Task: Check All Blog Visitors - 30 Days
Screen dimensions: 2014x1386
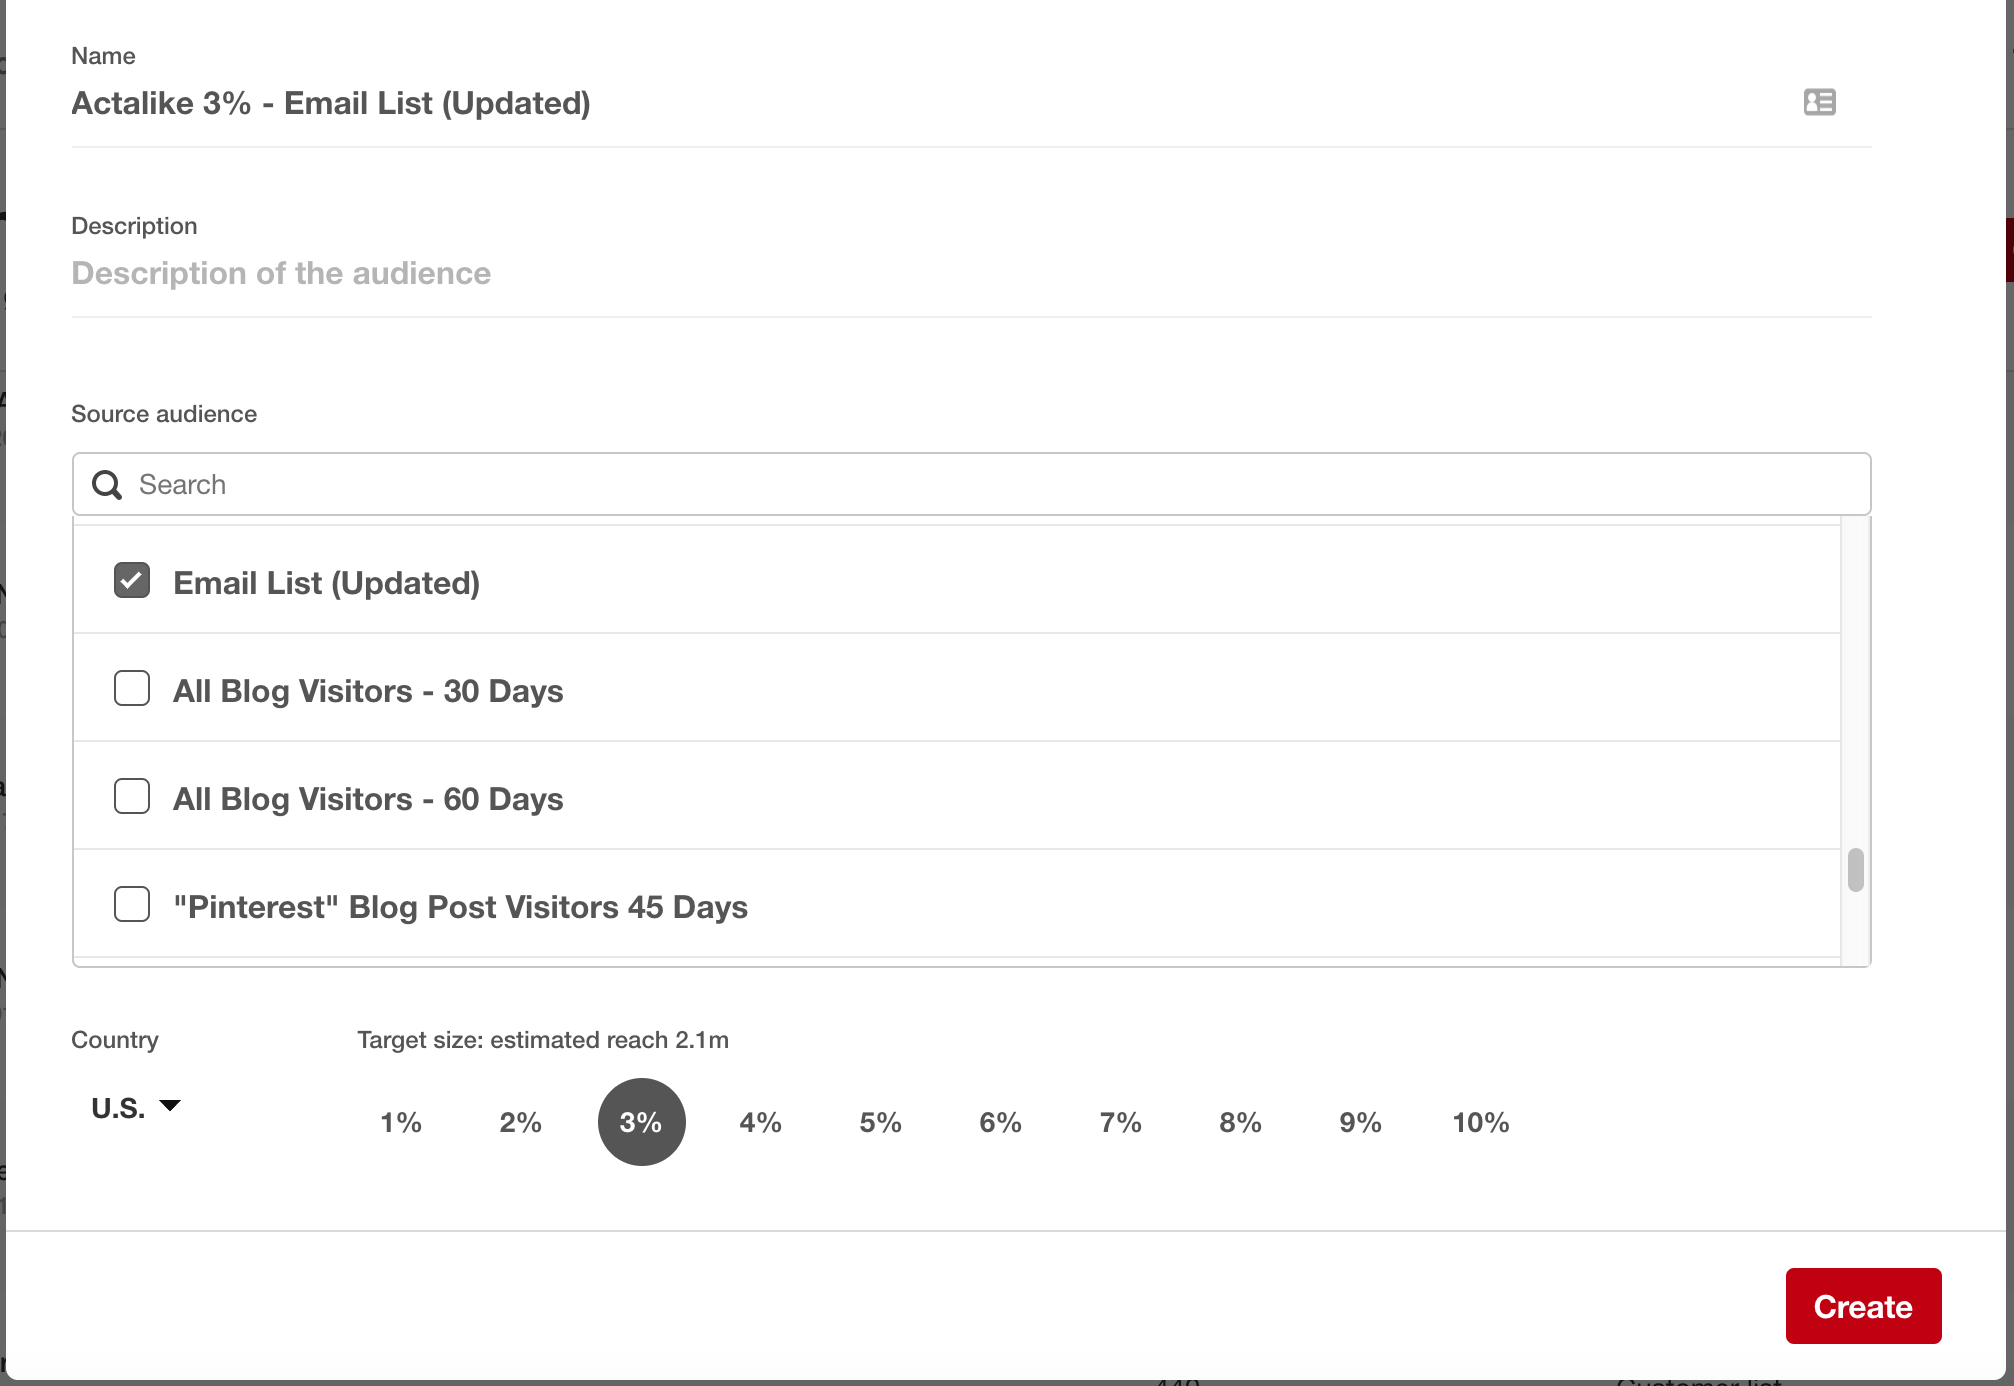Action: click(132, 689)
